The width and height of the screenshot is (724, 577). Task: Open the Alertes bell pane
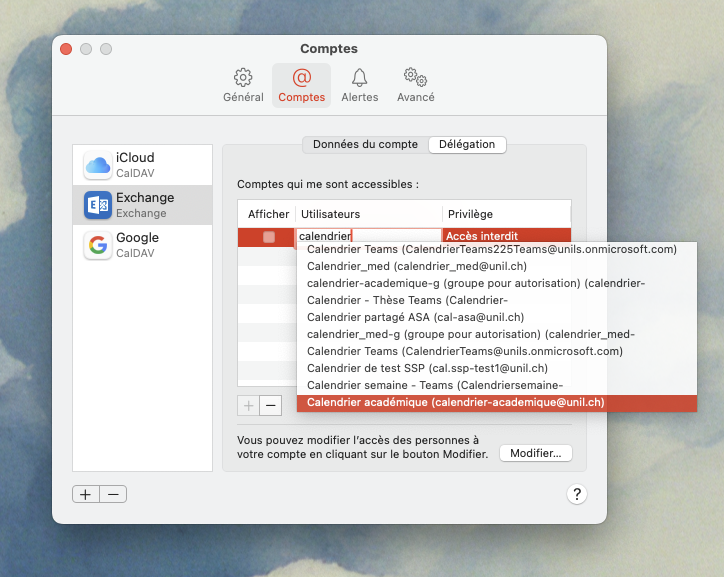pyautogui.click(x=359, y=85)
